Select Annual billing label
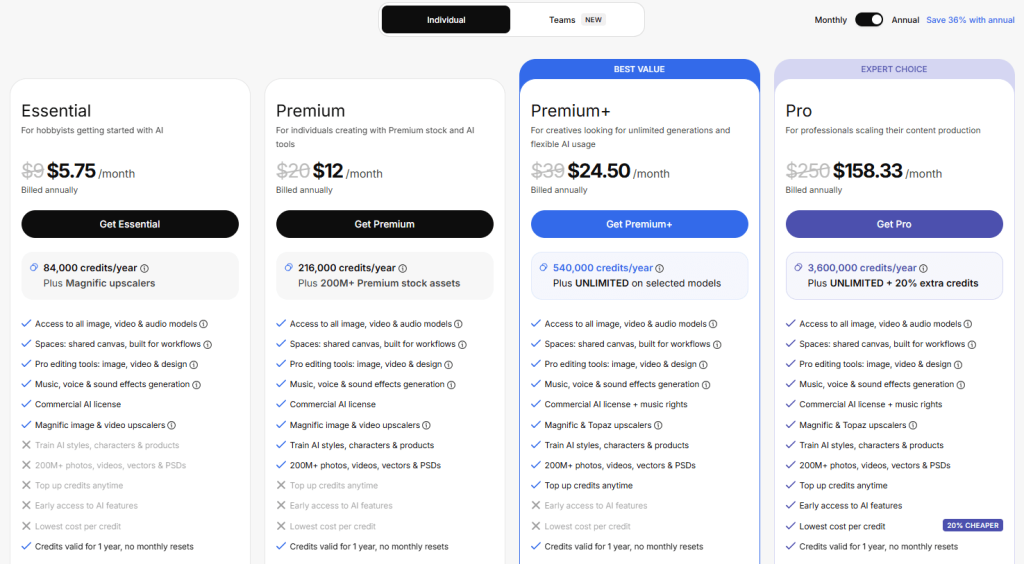Image resolution: width=1024 pixels, height=564 pixels. click(x=905, y=20)
